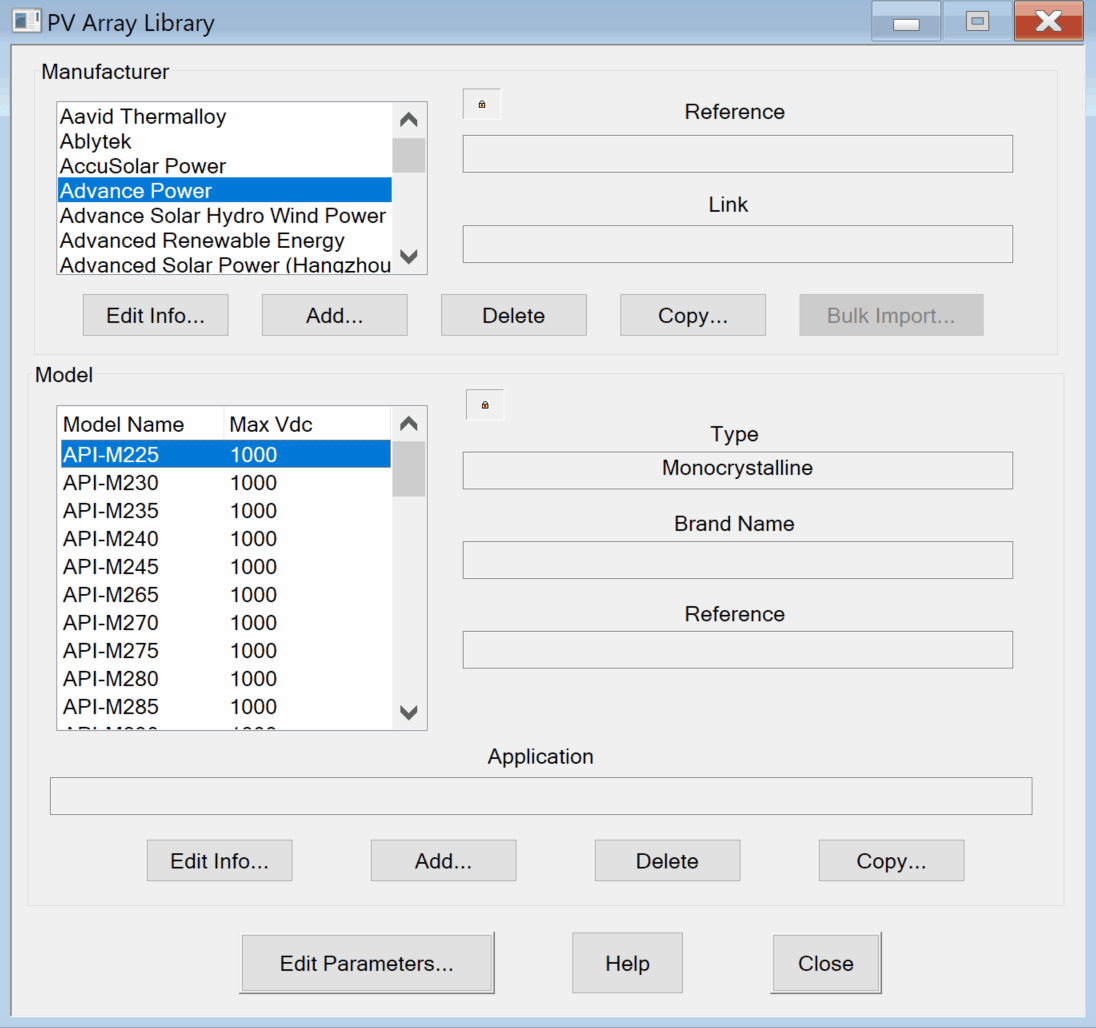Image resolution: width=1096 pixels, height=1028 pixels.
Task: Copy the selected model API-M225
Action: [891, 860]
